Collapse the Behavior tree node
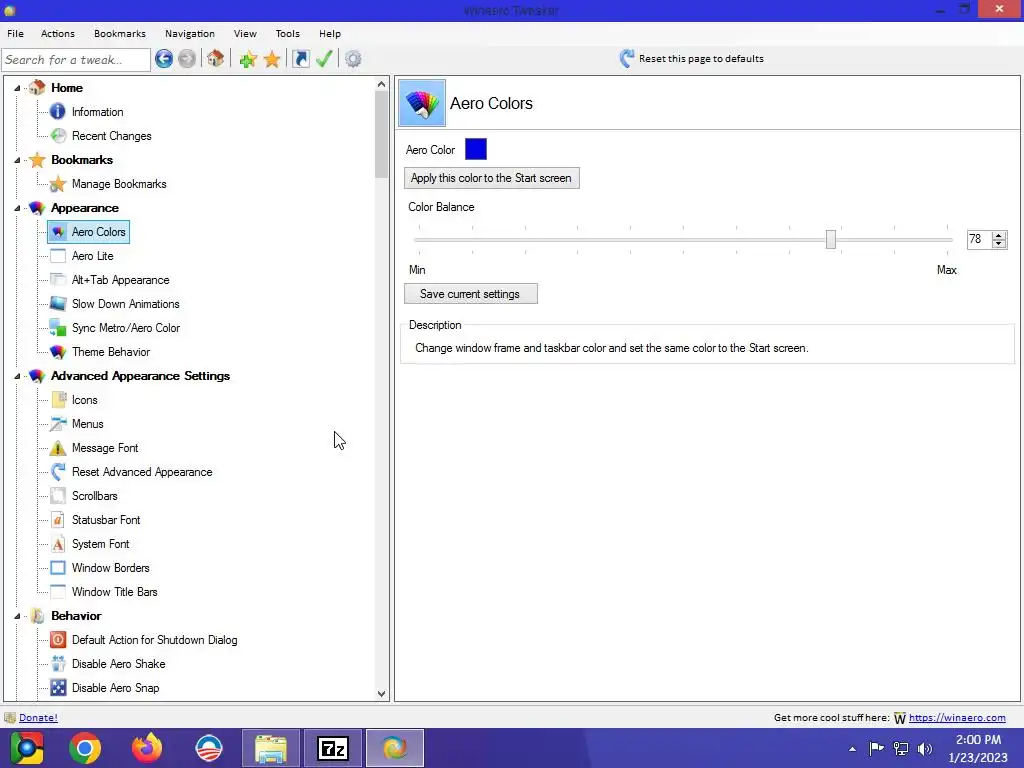The image size is (1024, 768). tap(18, 616)
